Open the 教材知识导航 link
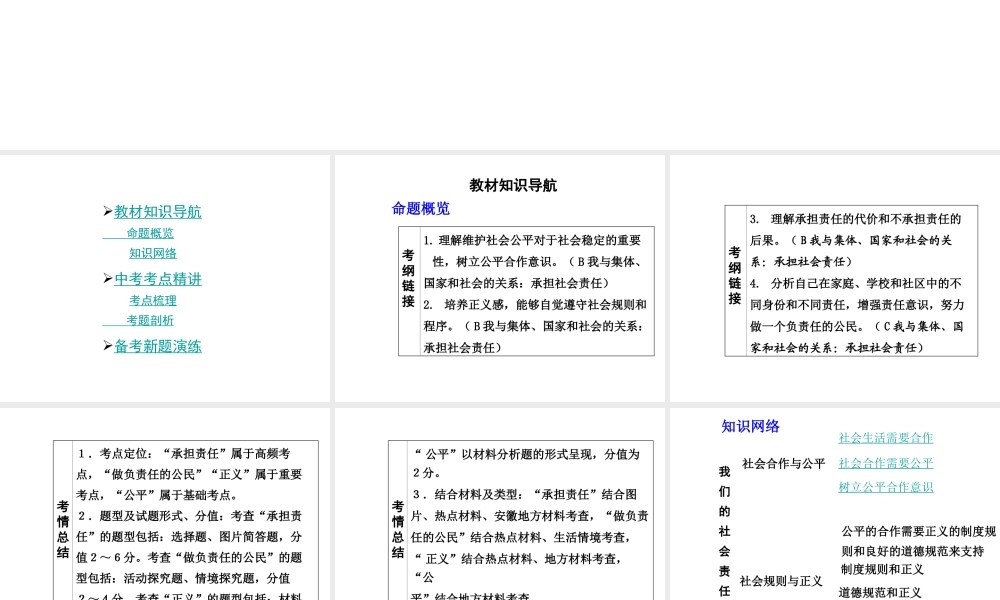This screenshot has height=600, width=1000. (158, 212)
